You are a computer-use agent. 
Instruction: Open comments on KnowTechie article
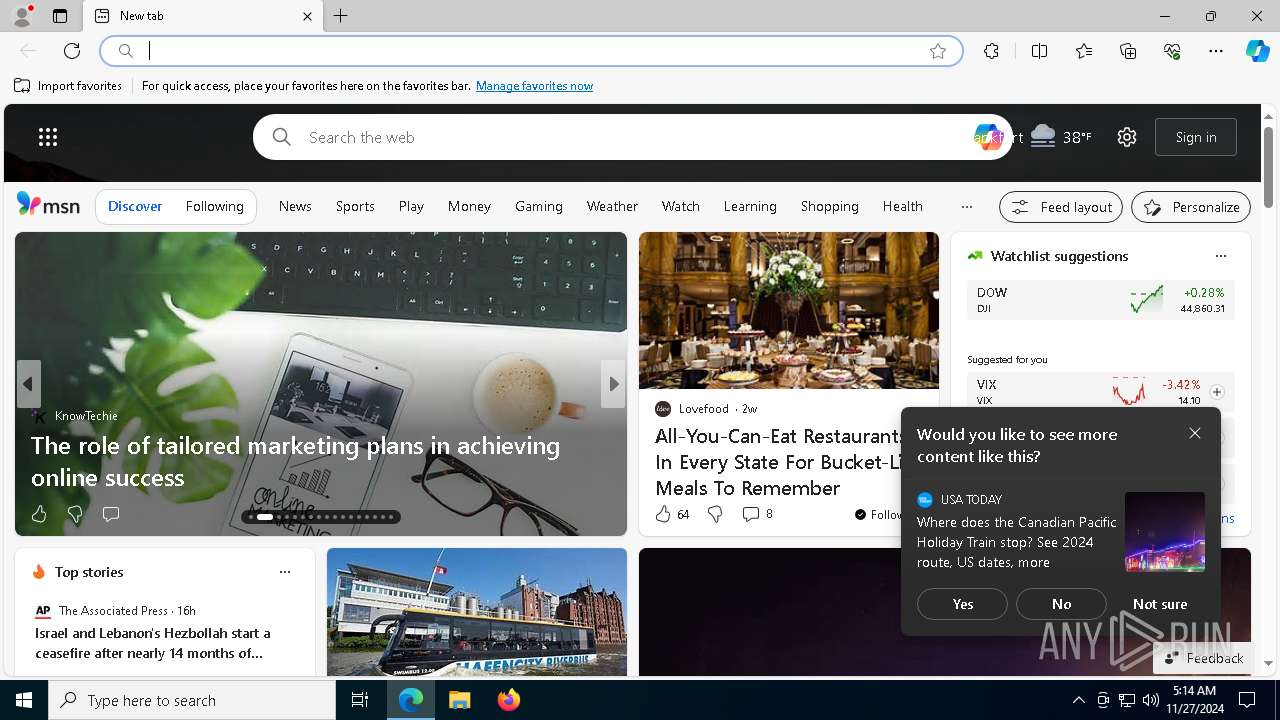tap(111, 514)
